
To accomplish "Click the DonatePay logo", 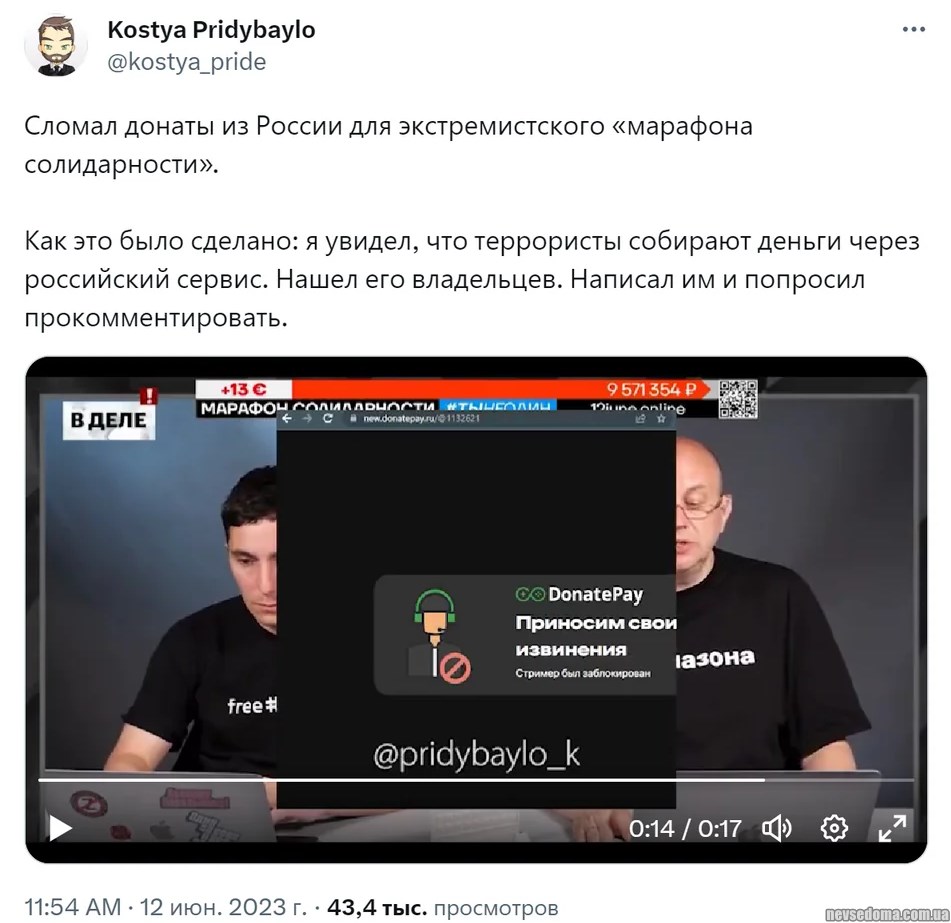I will click(x=579, y=594).
